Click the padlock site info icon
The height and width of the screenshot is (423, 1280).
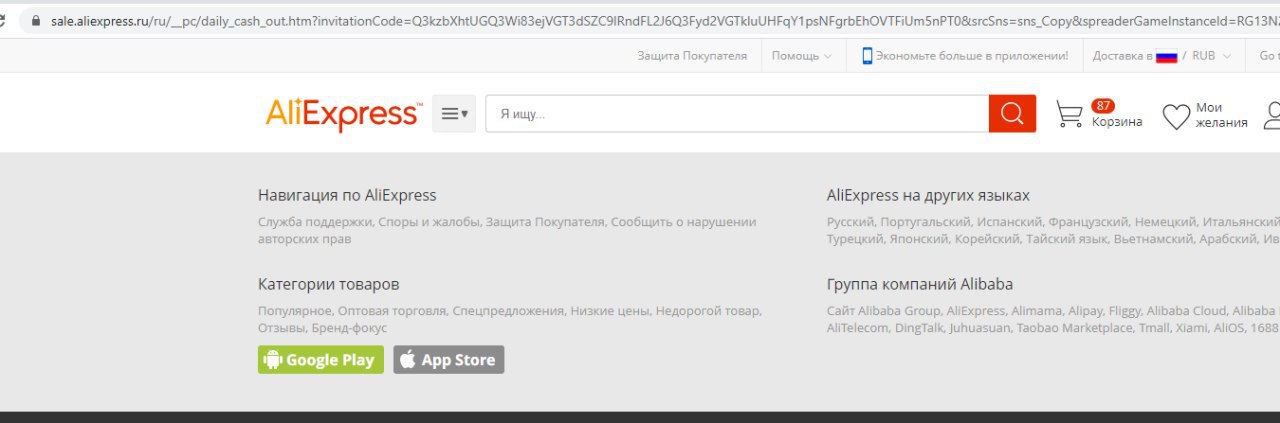[x=37, y=20]
